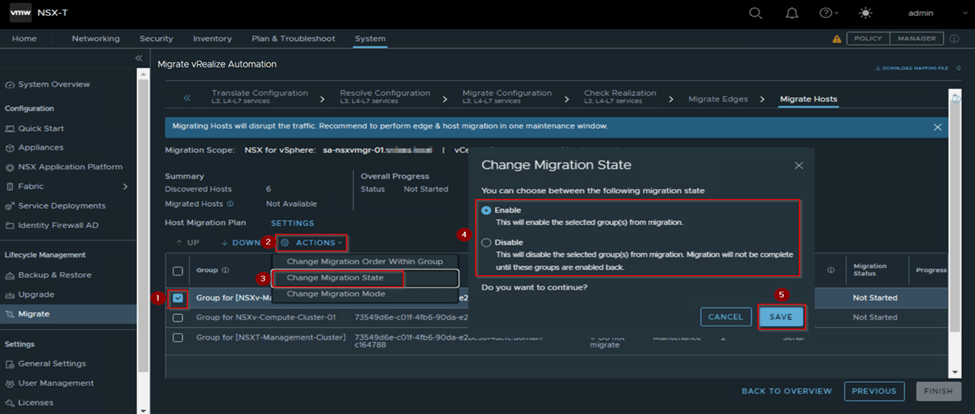Dismiss the blue migration warning banner
This screenshot has width=975, height=414.
pyautogui.click(x=937, y=127)
